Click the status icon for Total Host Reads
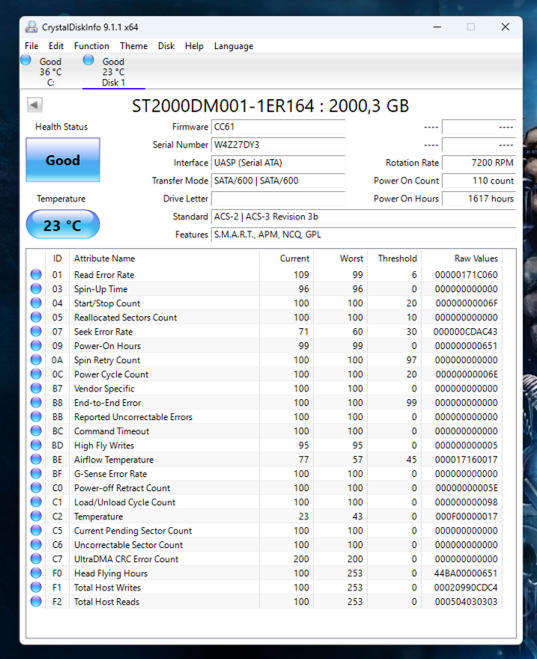This screenshot has width=537, height=659. (36, 601)
